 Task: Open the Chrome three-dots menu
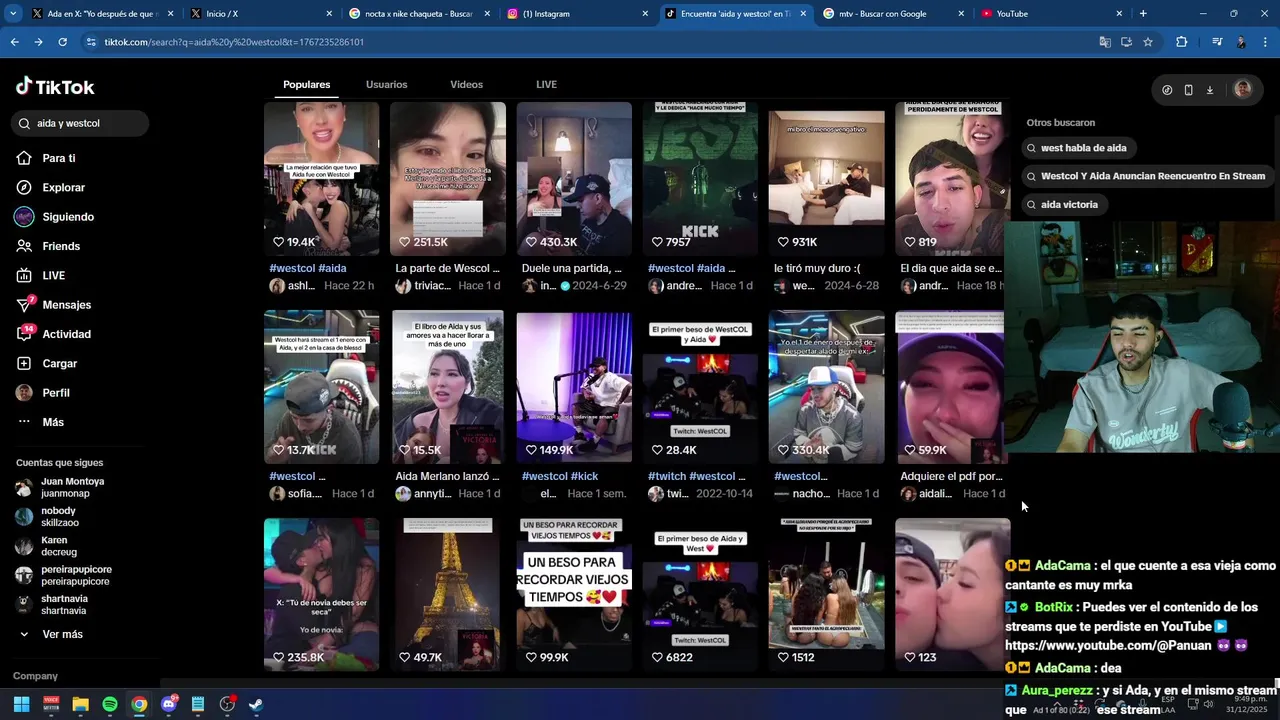(x=1265, y=42)
